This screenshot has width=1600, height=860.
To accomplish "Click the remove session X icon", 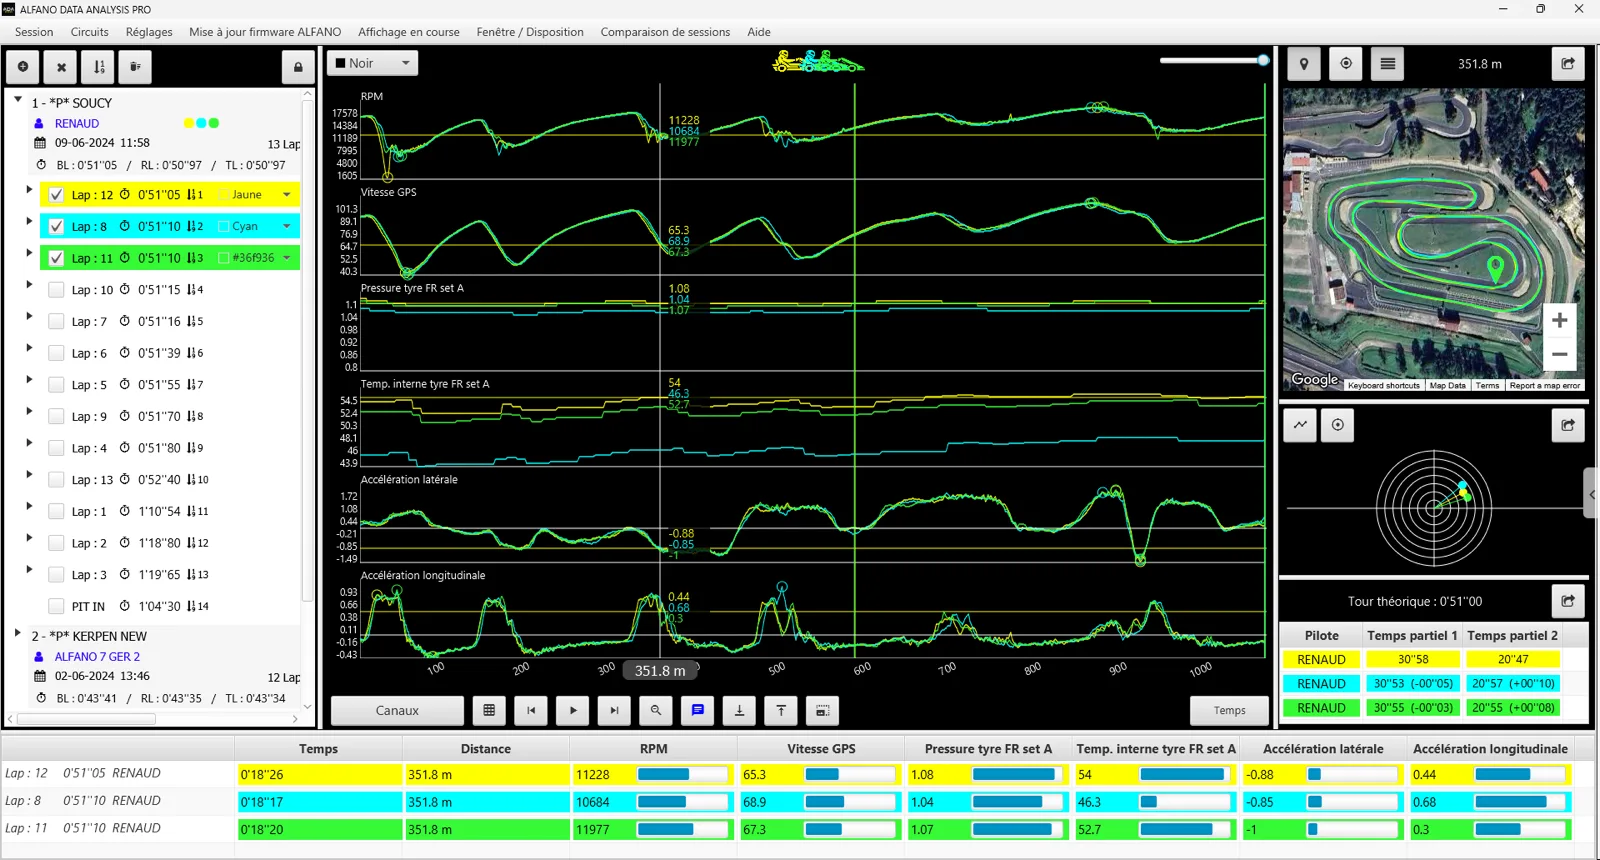I will pyautogui.click(x=61, y=67).
